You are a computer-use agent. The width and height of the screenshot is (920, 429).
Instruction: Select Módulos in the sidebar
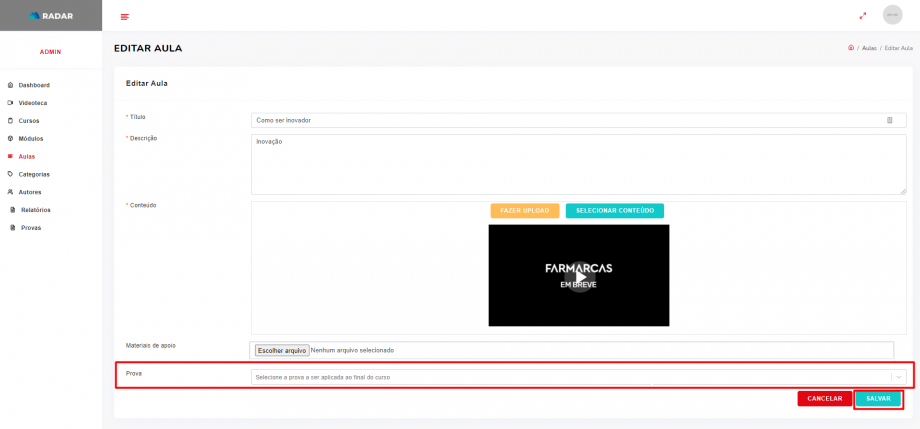30,138
